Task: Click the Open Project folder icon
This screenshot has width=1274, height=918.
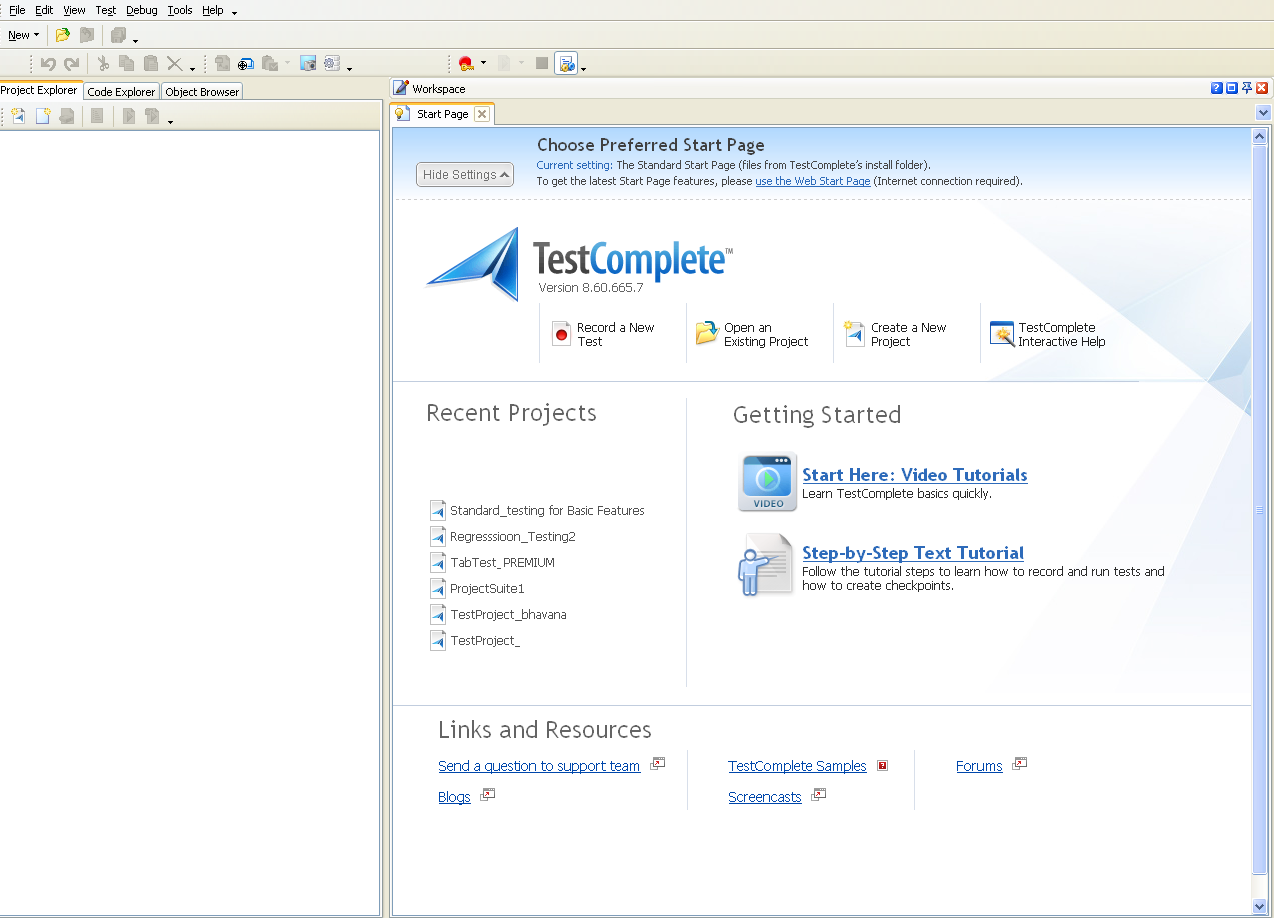Action: pyautogui.click(x=61, y=35)
